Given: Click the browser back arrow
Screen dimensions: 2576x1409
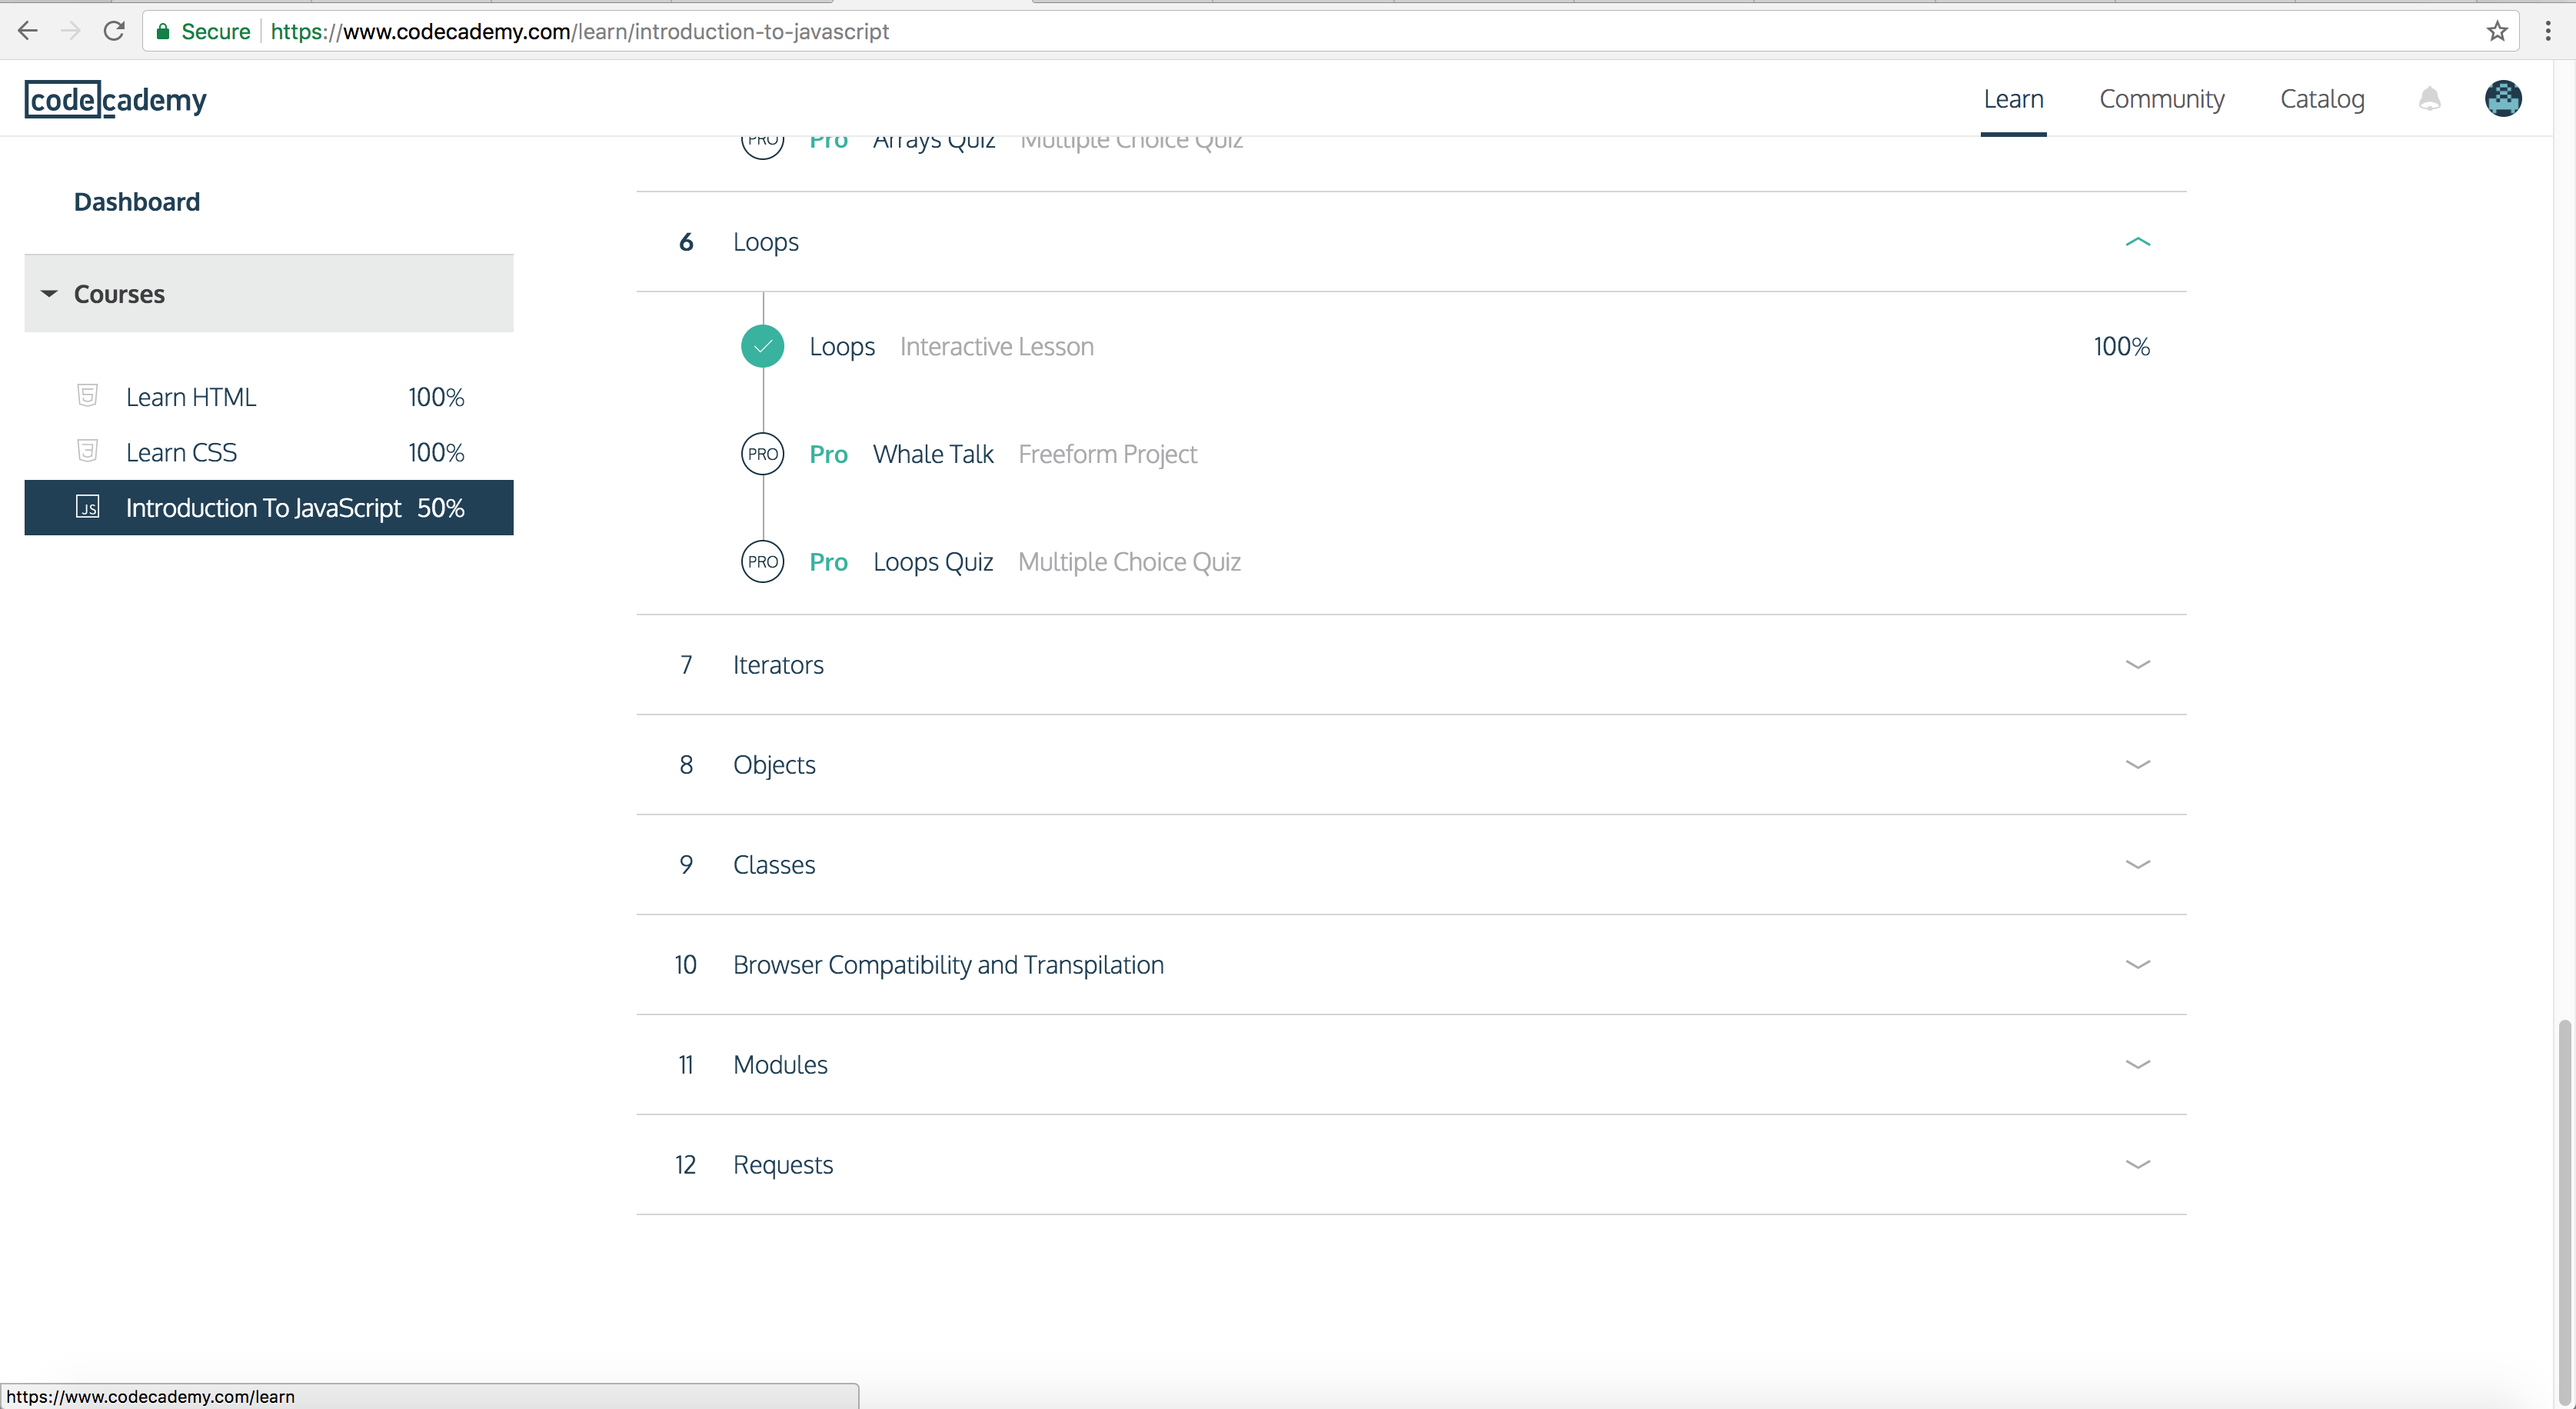Looking at the screenshot, I should (x=28, y=31).
